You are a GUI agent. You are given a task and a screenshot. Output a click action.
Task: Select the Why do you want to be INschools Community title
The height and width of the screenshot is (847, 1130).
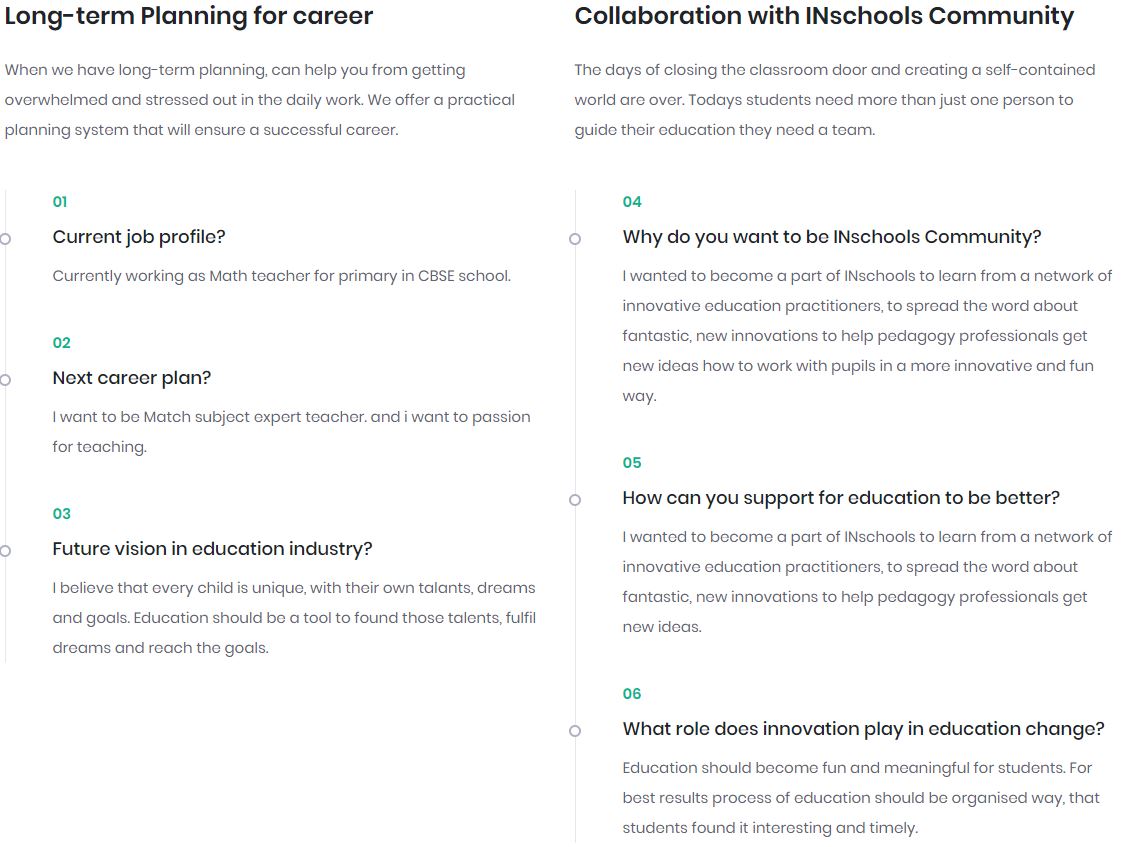point(832,237)
